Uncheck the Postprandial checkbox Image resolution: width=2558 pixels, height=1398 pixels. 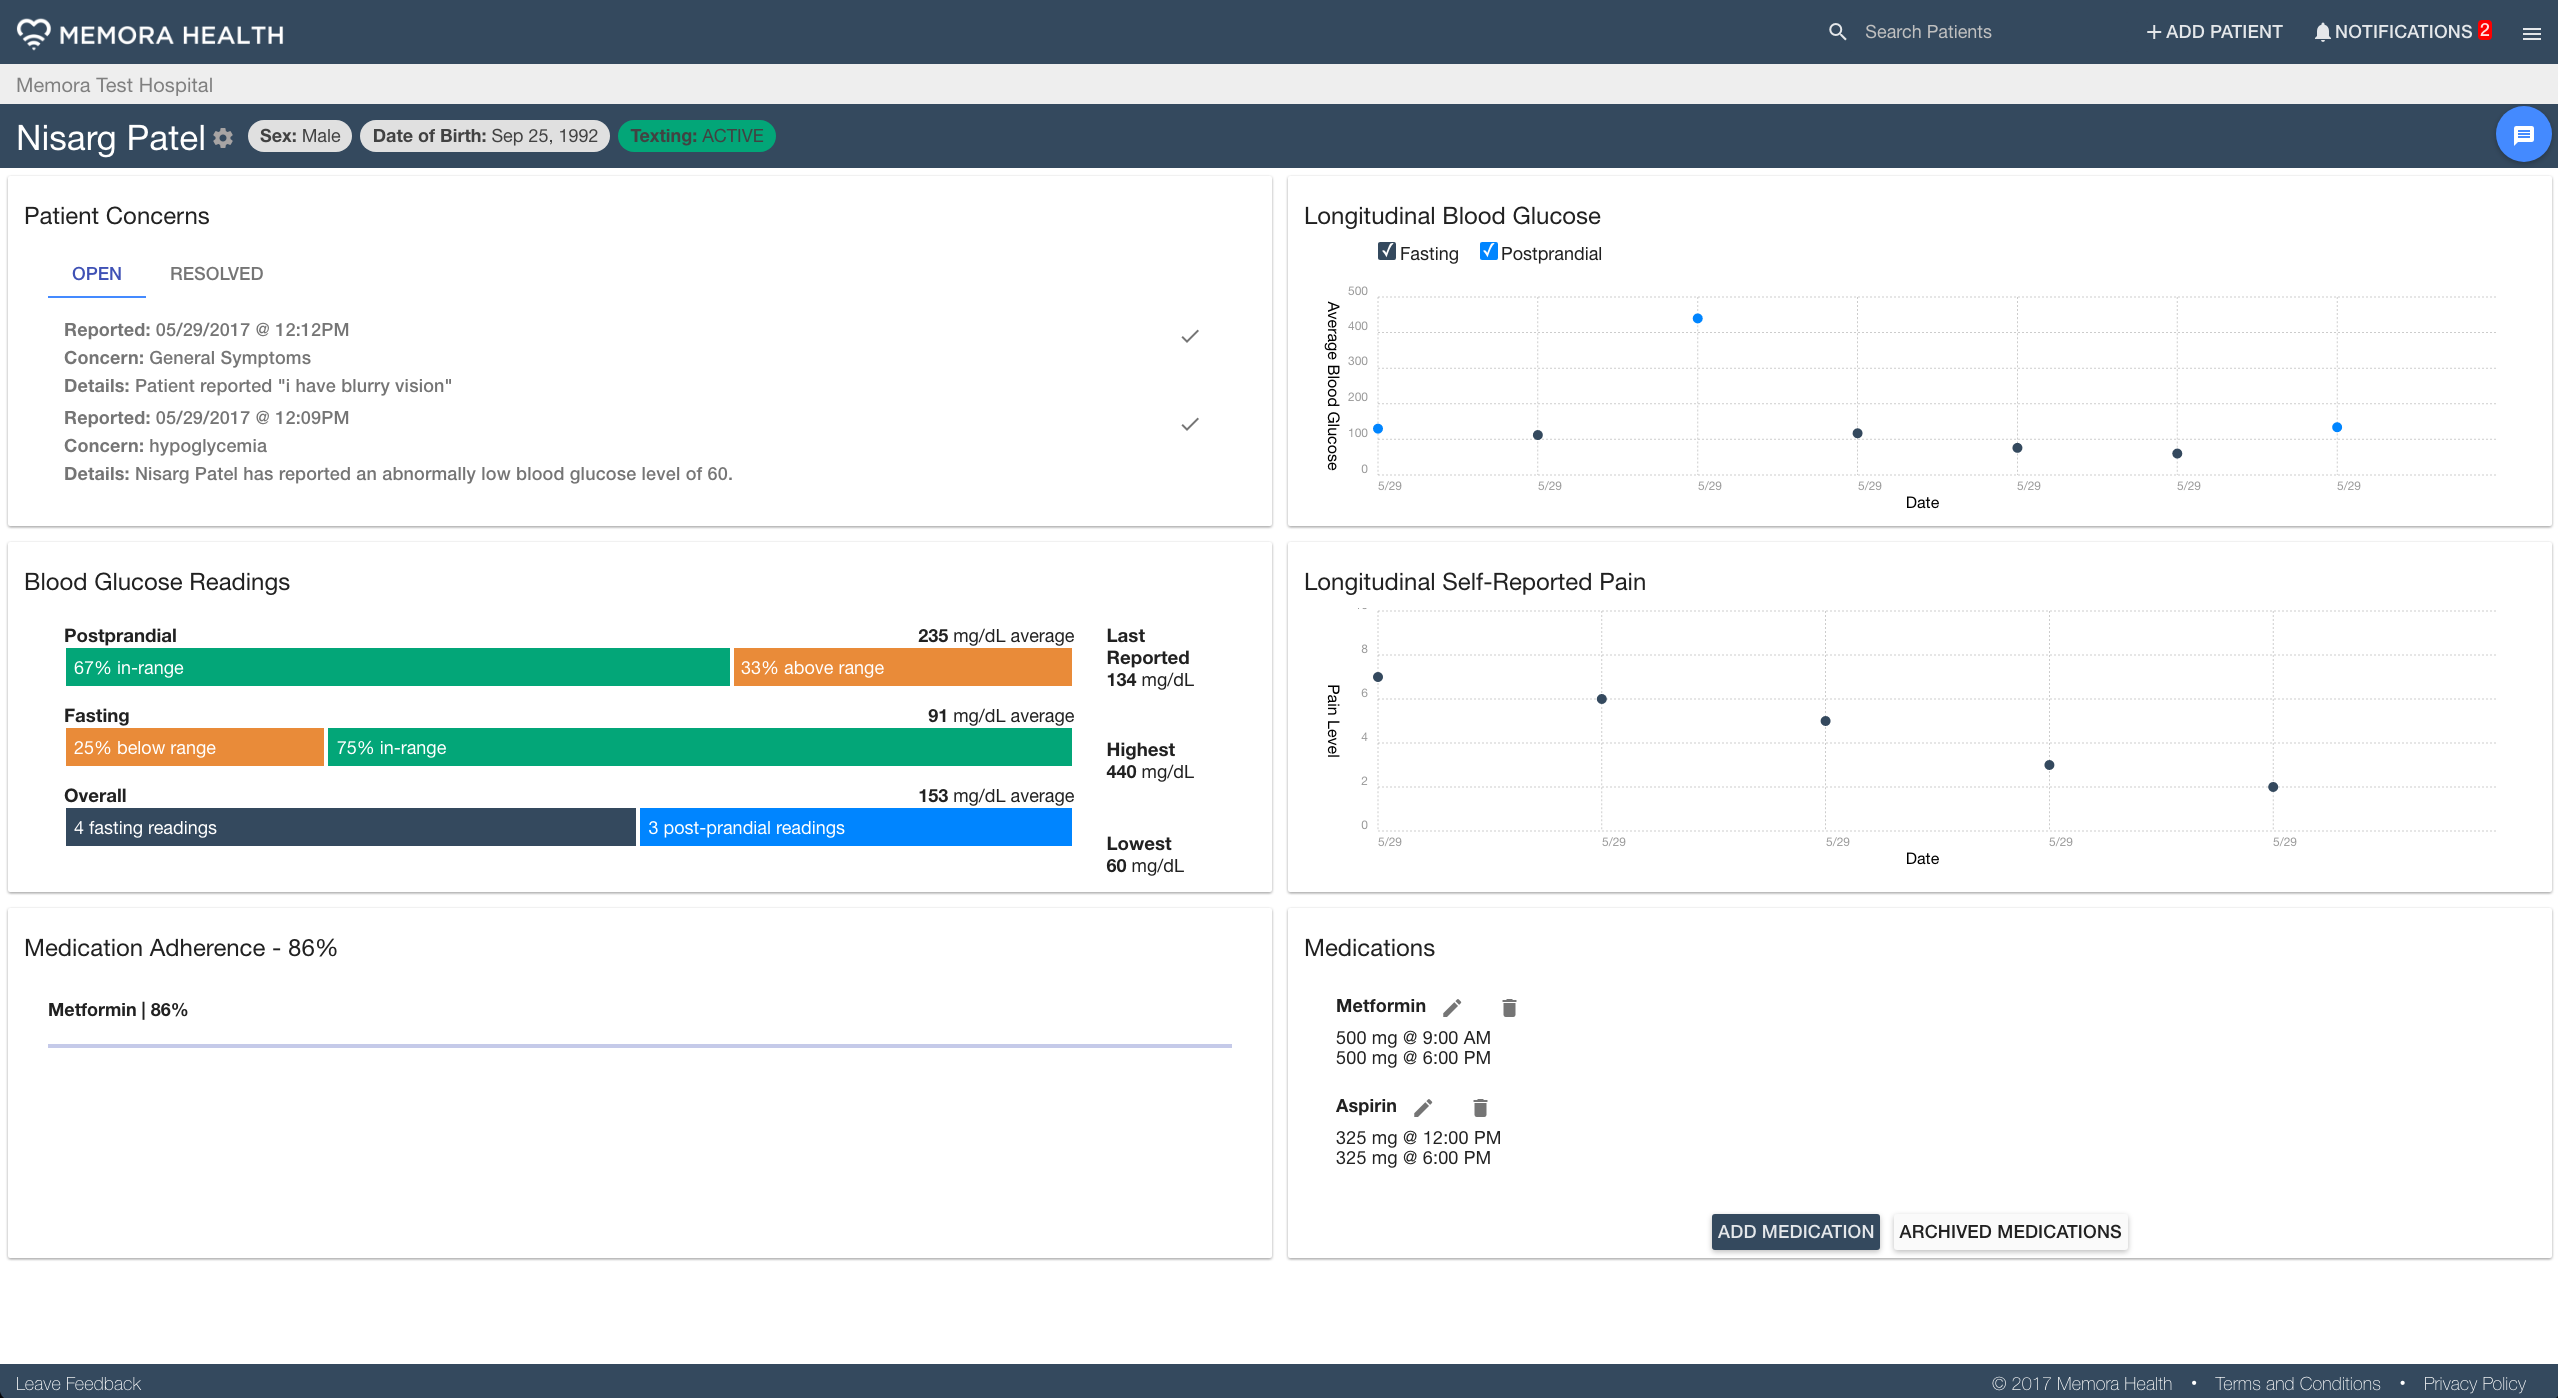pyautogui.click(x=1488, y=252)
